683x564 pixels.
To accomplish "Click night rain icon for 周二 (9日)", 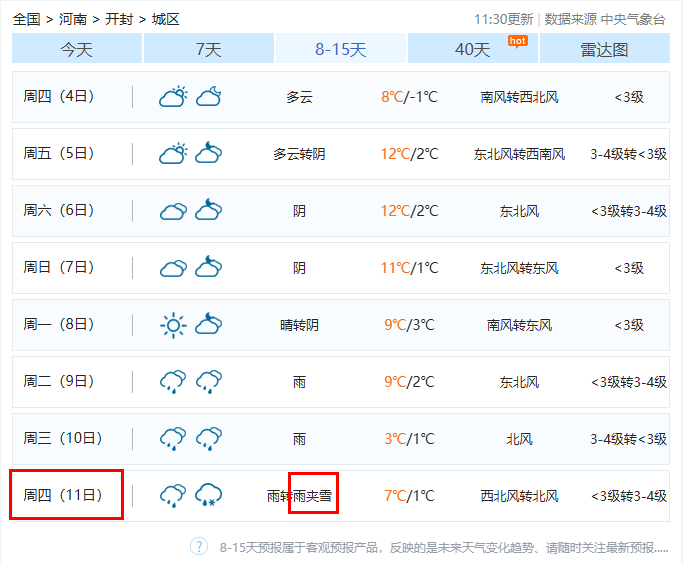I will (209, 382).
